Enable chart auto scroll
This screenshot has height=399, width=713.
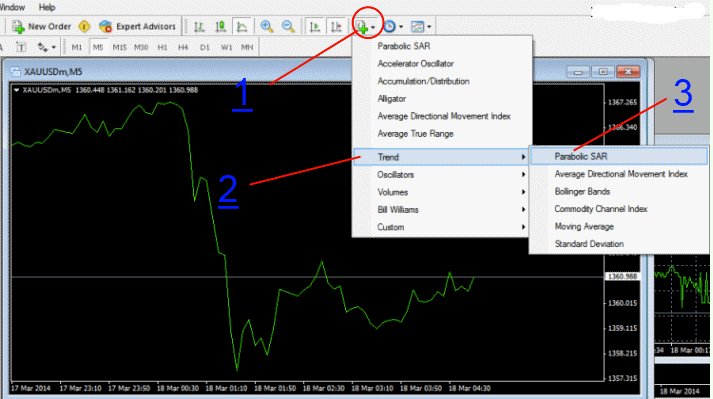tap(314, 26)
